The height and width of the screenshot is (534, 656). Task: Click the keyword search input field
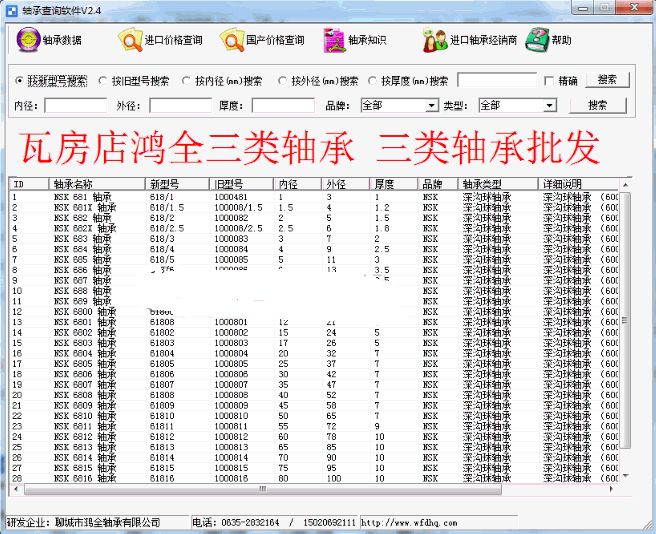point(497,80)
